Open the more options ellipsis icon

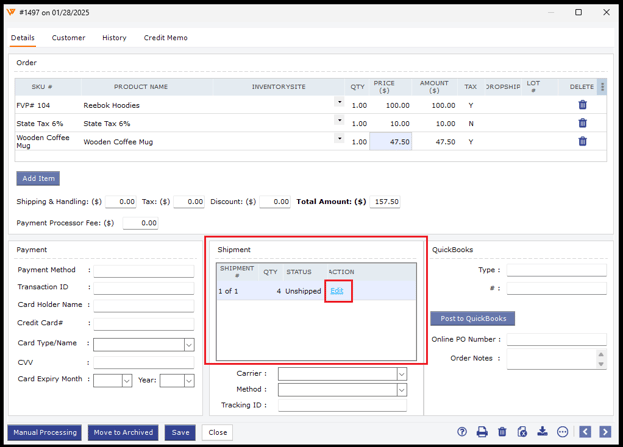(563, 432)
